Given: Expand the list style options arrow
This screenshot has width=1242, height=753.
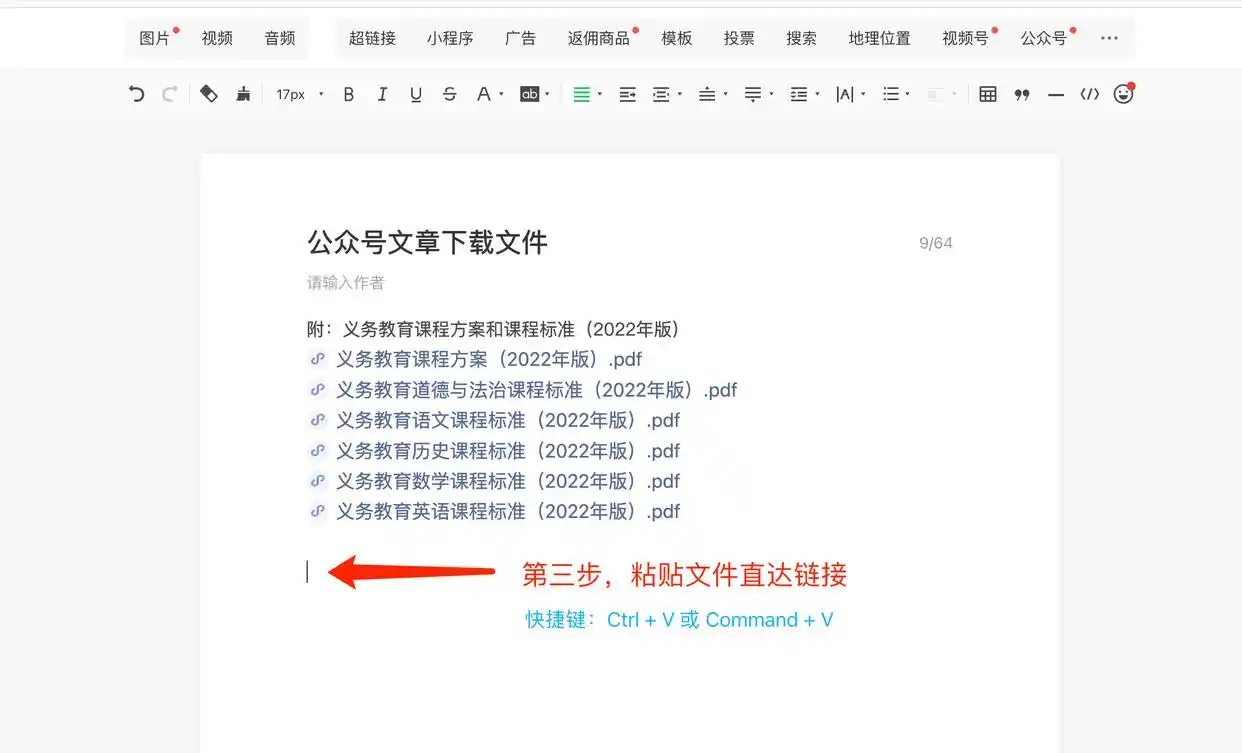Looking at the screenshot, I should [908, 95].
